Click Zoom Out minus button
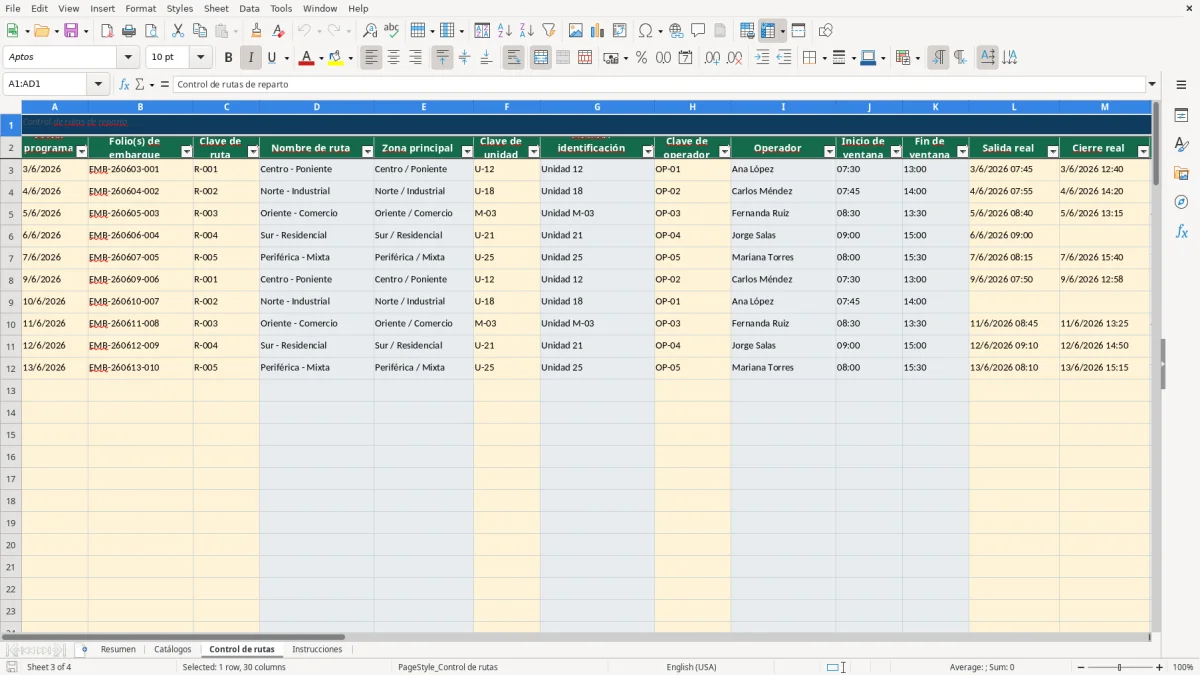The image size is (1200, 675). [x=1081, y=667]
